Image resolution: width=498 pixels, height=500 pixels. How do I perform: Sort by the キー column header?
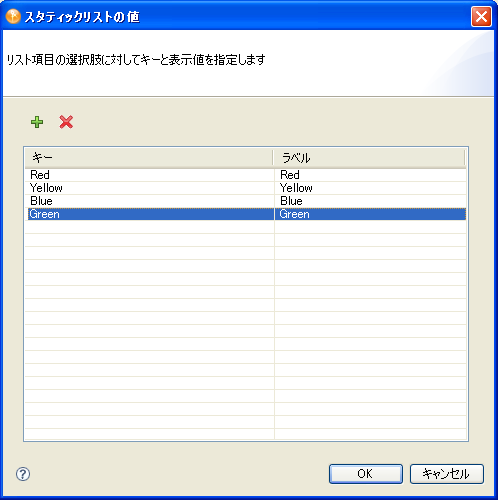pos(149,157)
